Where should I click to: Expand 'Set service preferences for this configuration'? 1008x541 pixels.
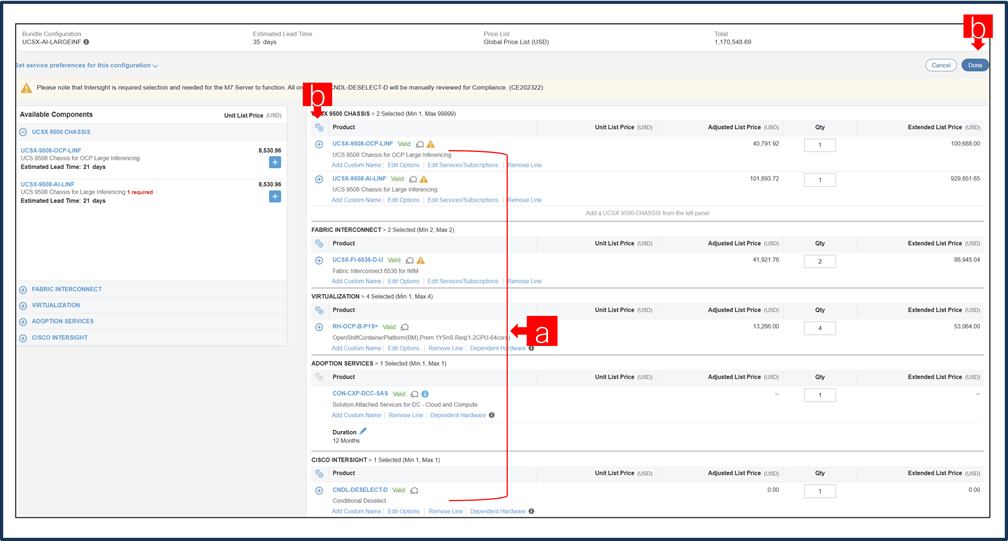click(87, 66)
